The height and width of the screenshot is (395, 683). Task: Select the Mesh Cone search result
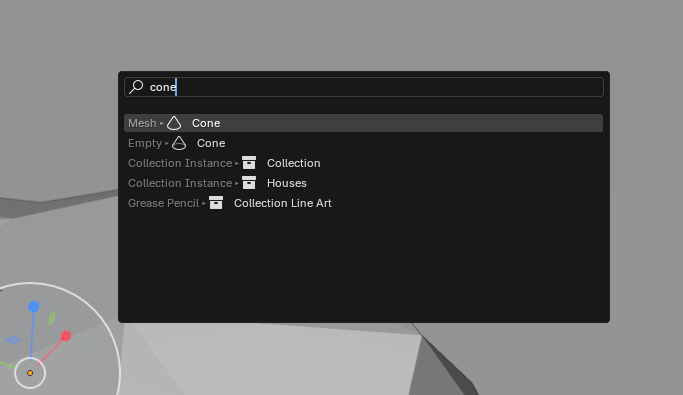363,123
